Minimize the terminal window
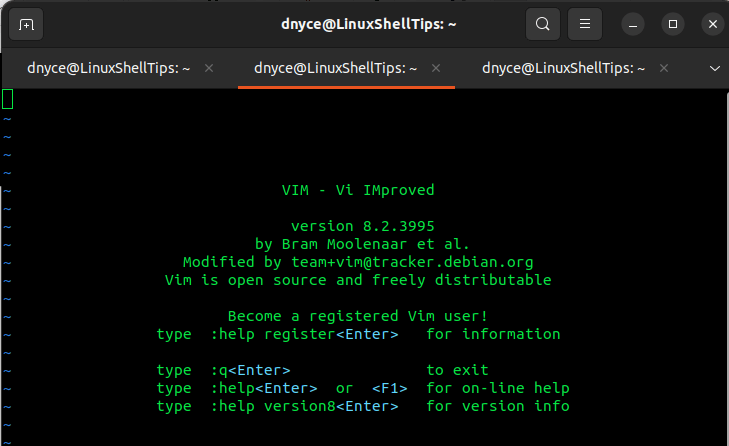Screen dimensions: 729x446 [633, 24]
